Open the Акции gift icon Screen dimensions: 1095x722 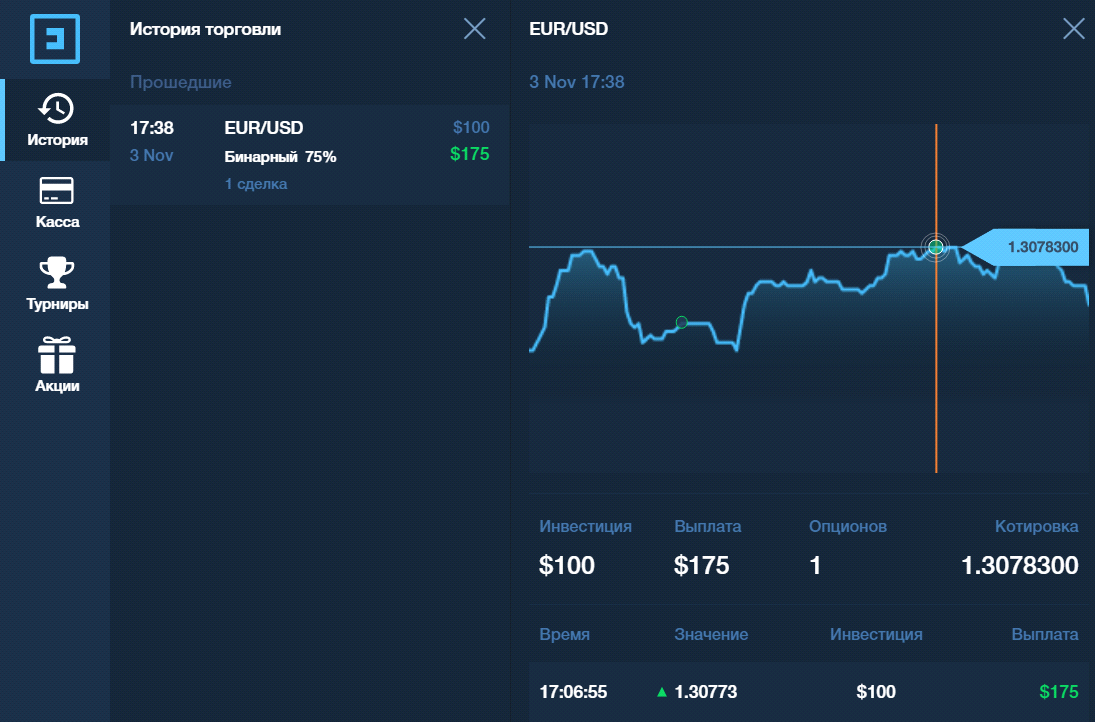(x=57, y=355)
